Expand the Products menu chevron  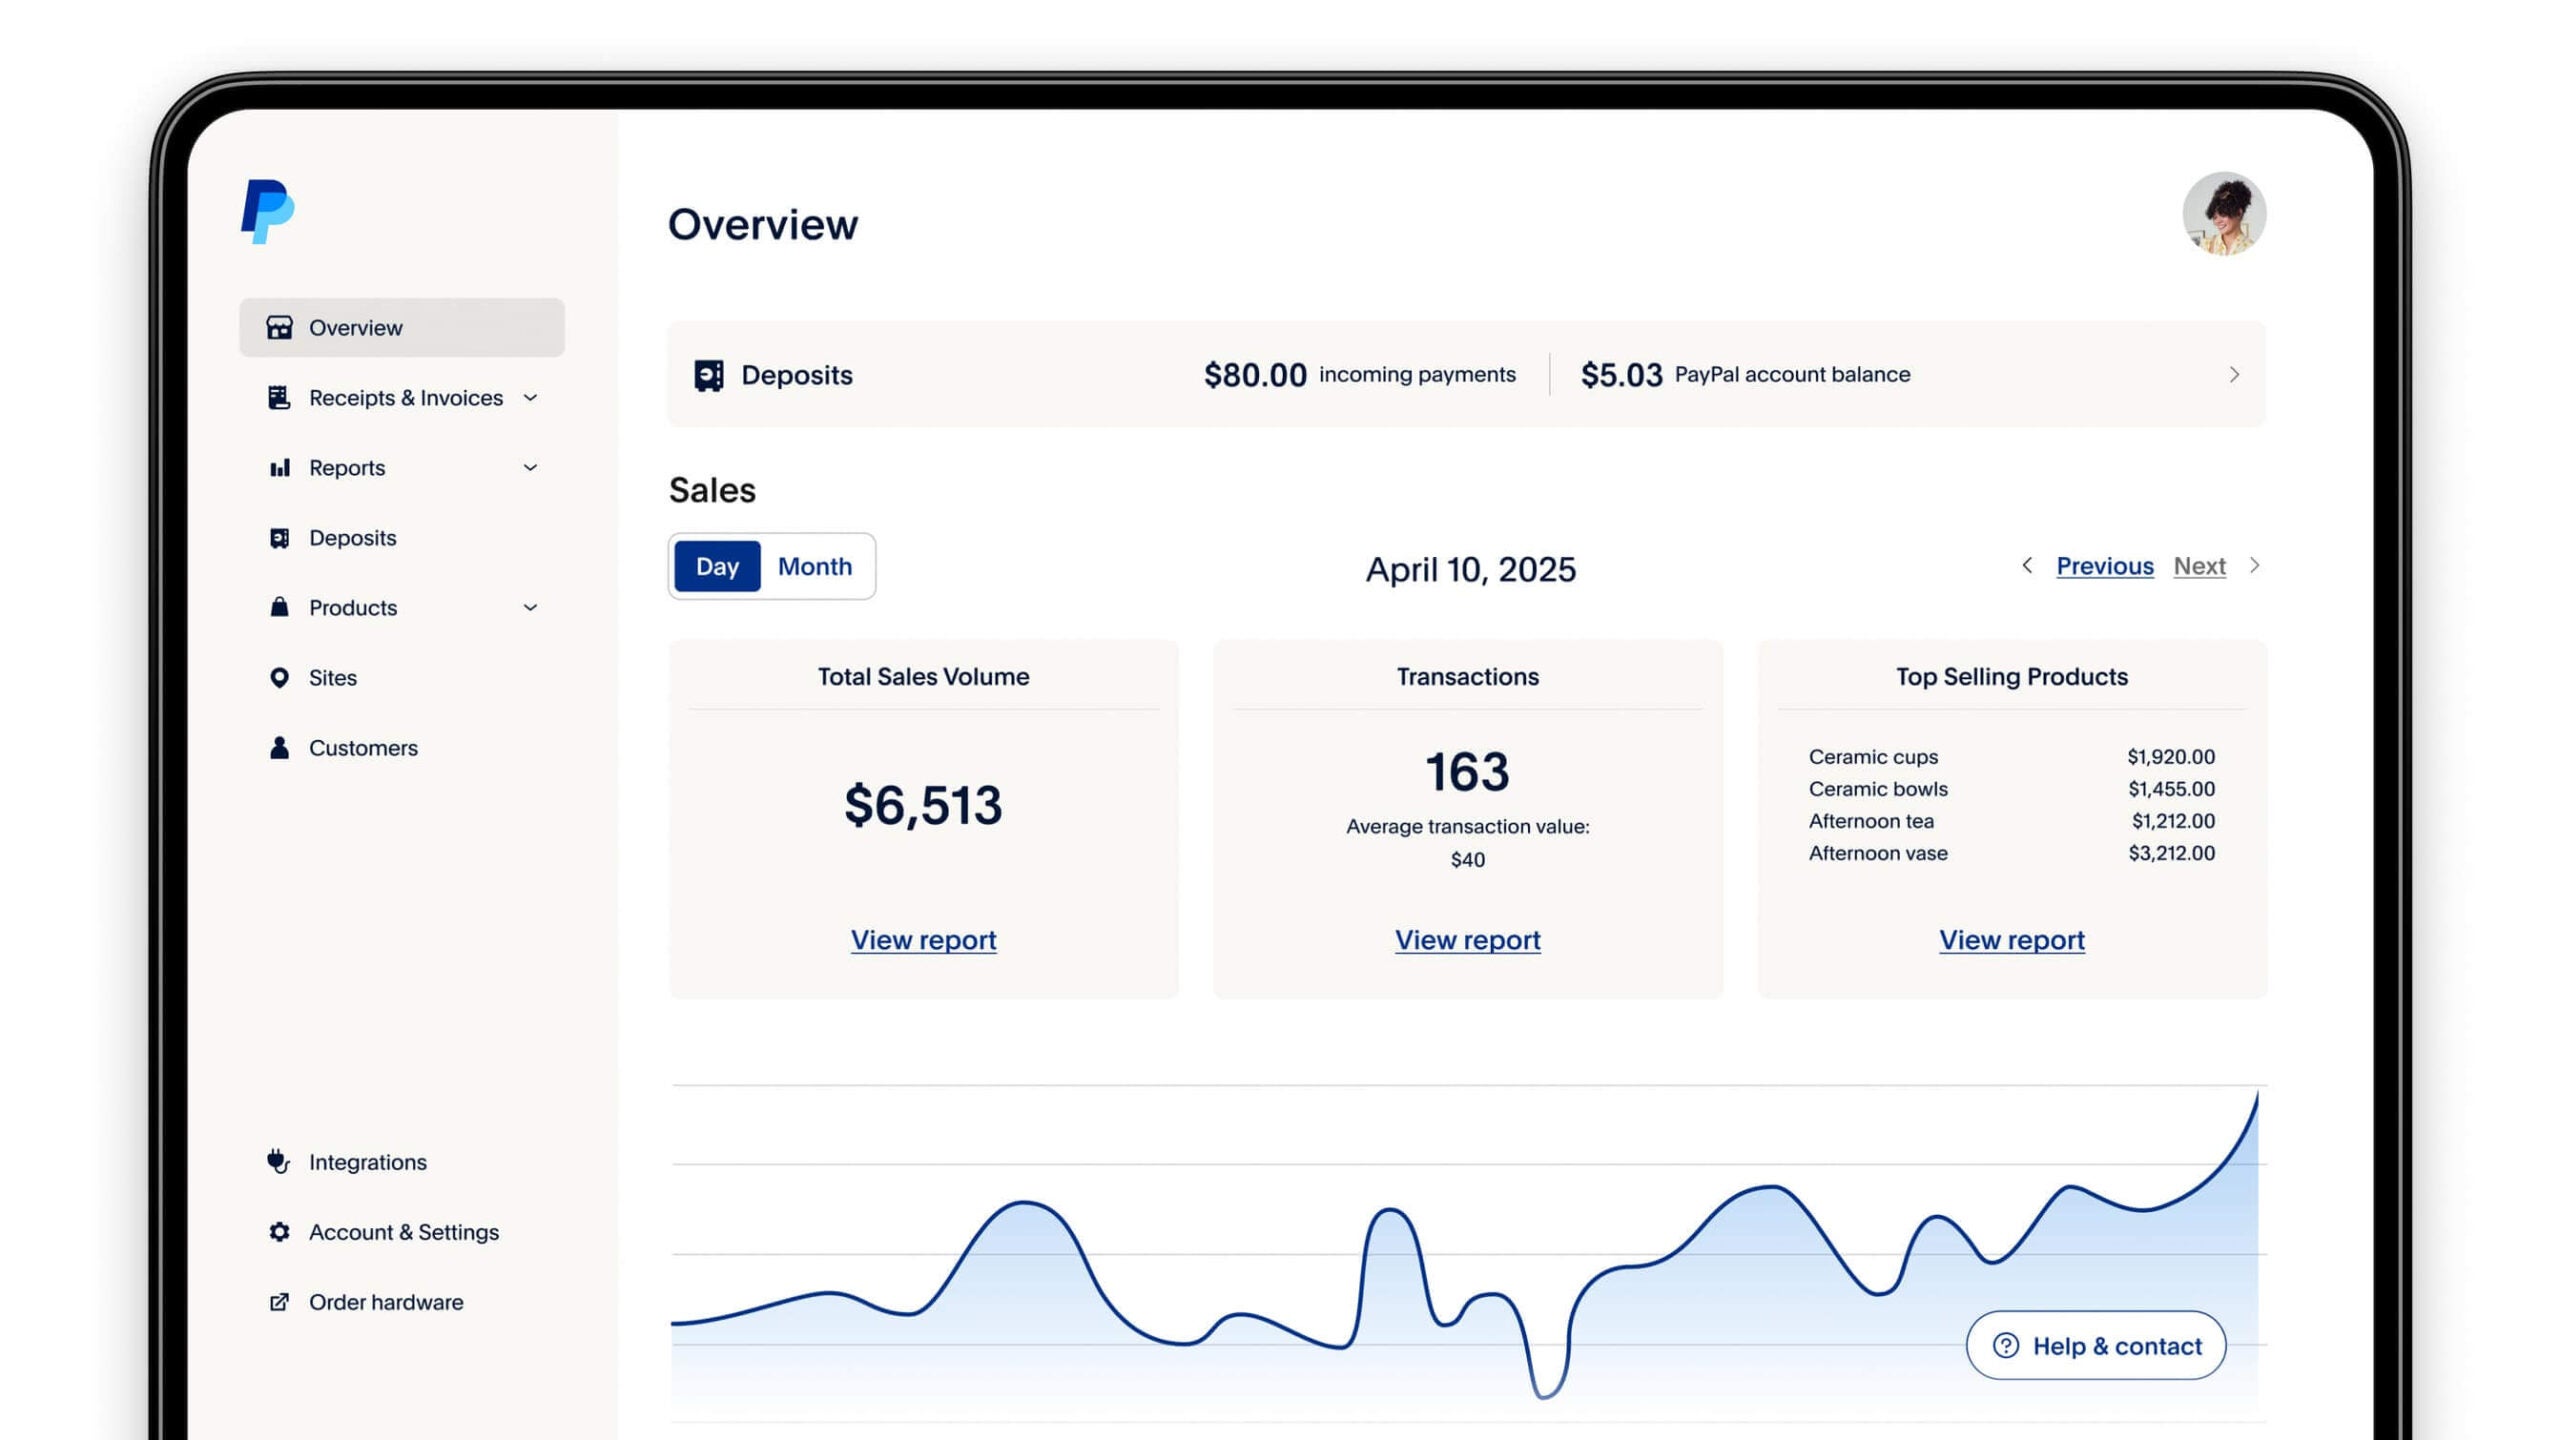(x=530, y=607)
